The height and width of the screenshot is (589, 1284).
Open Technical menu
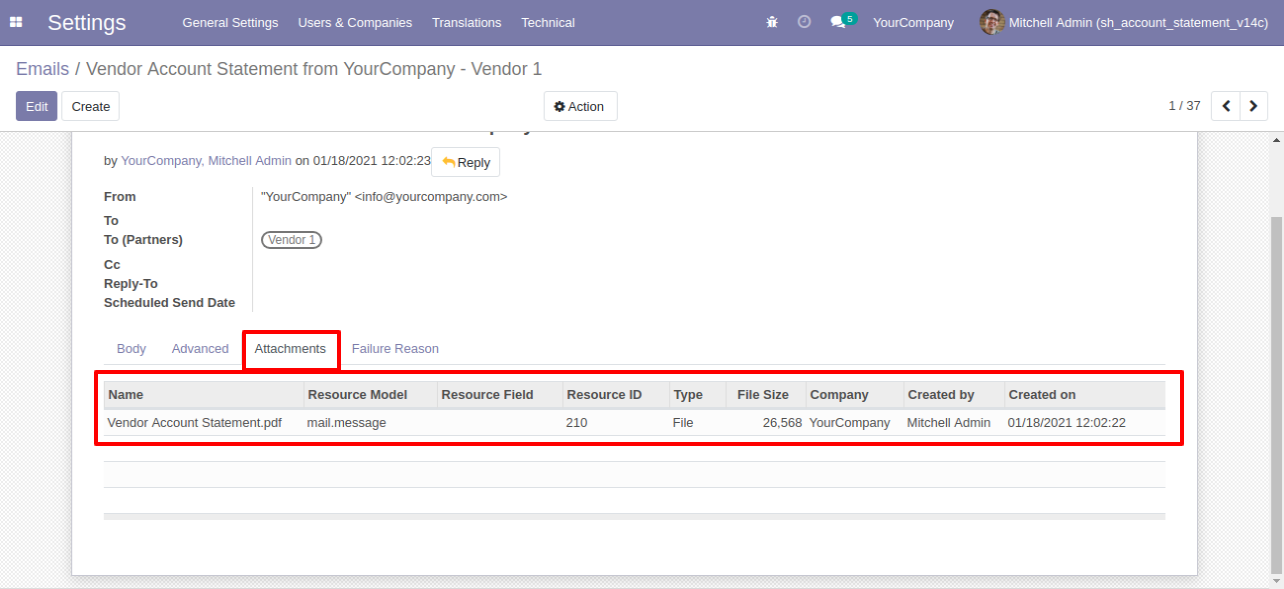coord(548,22)
